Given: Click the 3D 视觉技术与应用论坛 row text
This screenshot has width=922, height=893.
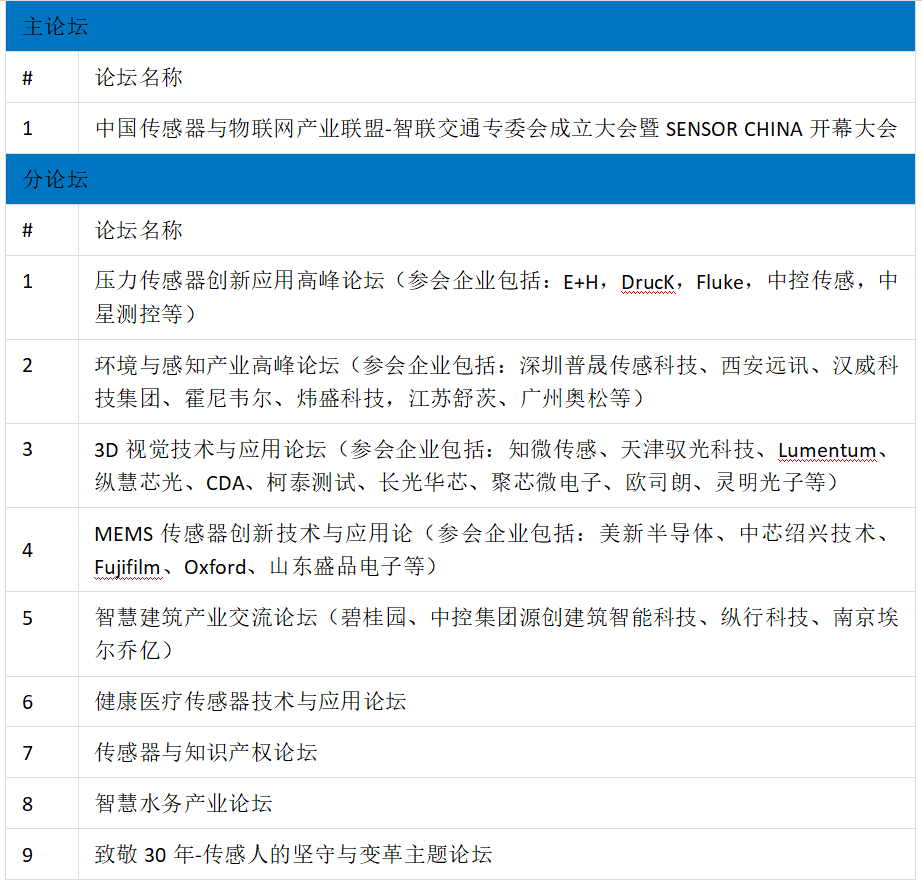Looking at the screenshot, I should click(493, 466).
